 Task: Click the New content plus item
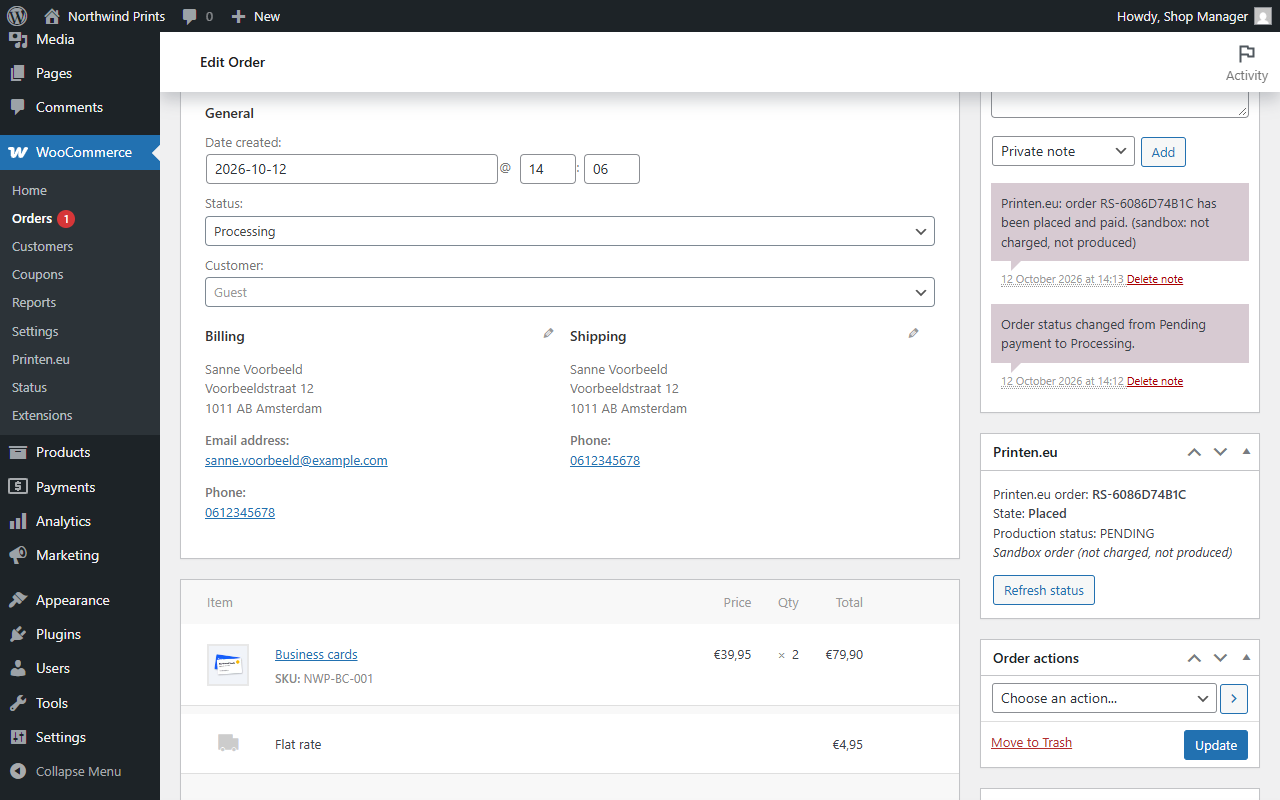tap(255, 16)
